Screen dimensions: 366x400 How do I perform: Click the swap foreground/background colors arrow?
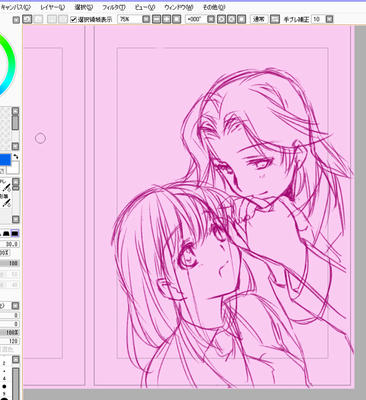[x=16, y=156]
